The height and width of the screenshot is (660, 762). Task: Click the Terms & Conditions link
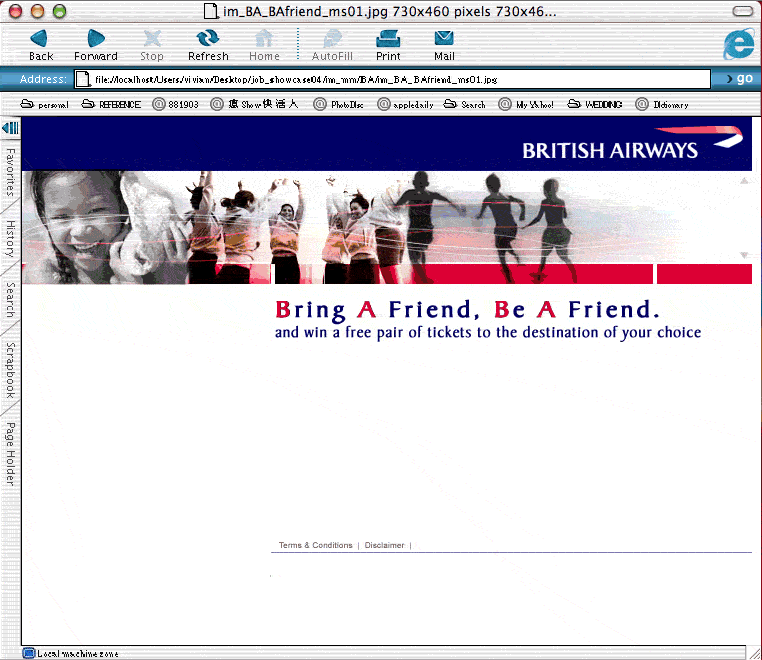coord(315,545)
